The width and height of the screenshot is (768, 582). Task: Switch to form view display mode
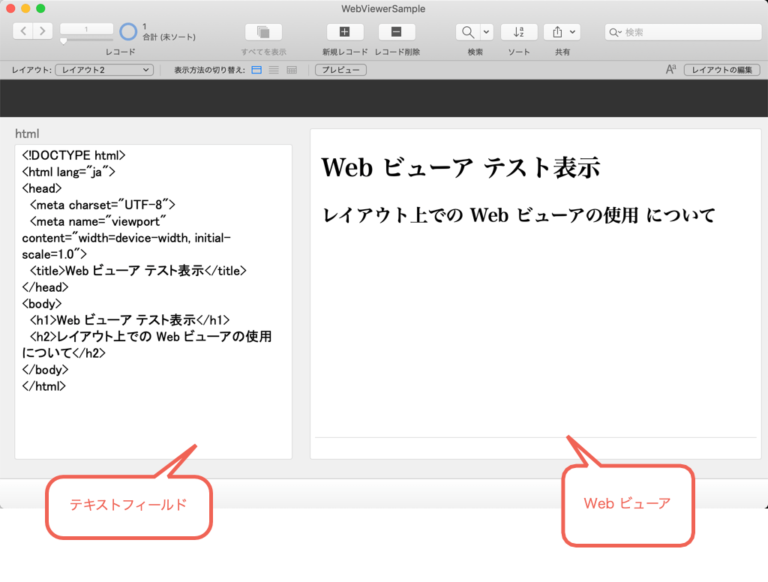256,70
